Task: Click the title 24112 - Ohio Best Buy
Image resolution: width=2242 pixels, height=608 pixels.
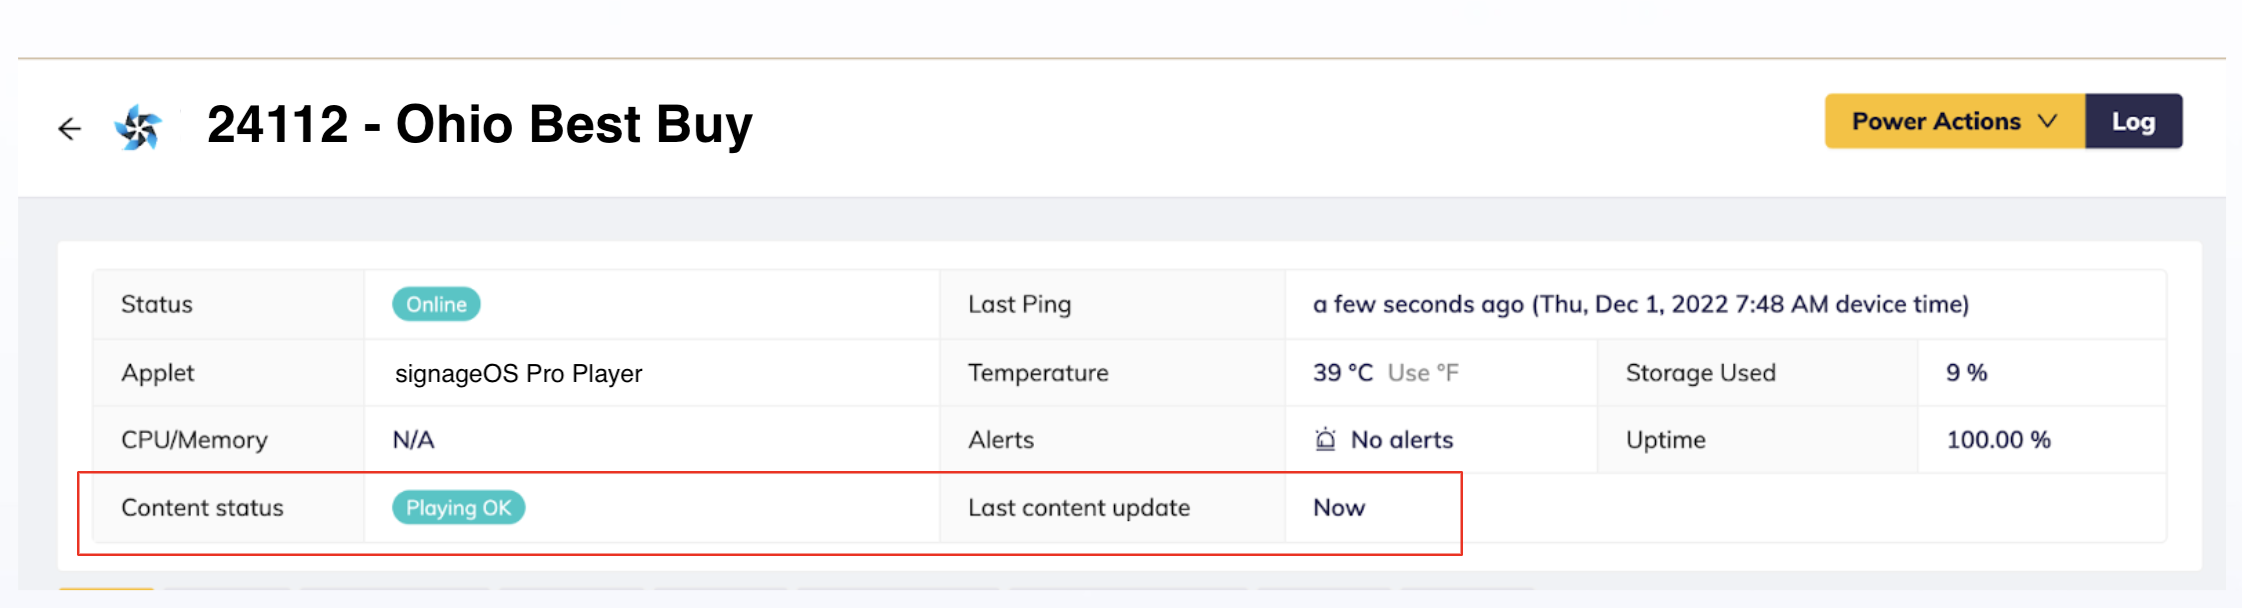Action: coord(479,125)
